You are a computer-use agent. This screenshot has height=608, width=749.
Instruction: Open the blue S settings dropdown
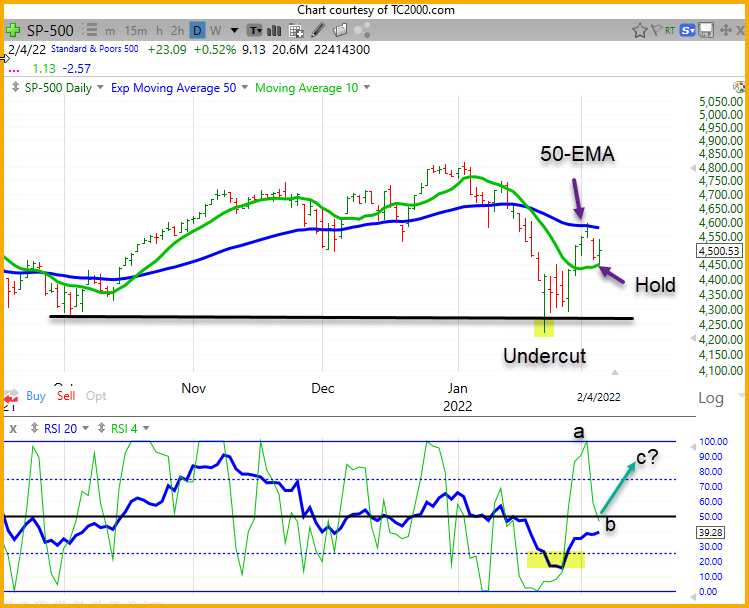tap(687, 31)
